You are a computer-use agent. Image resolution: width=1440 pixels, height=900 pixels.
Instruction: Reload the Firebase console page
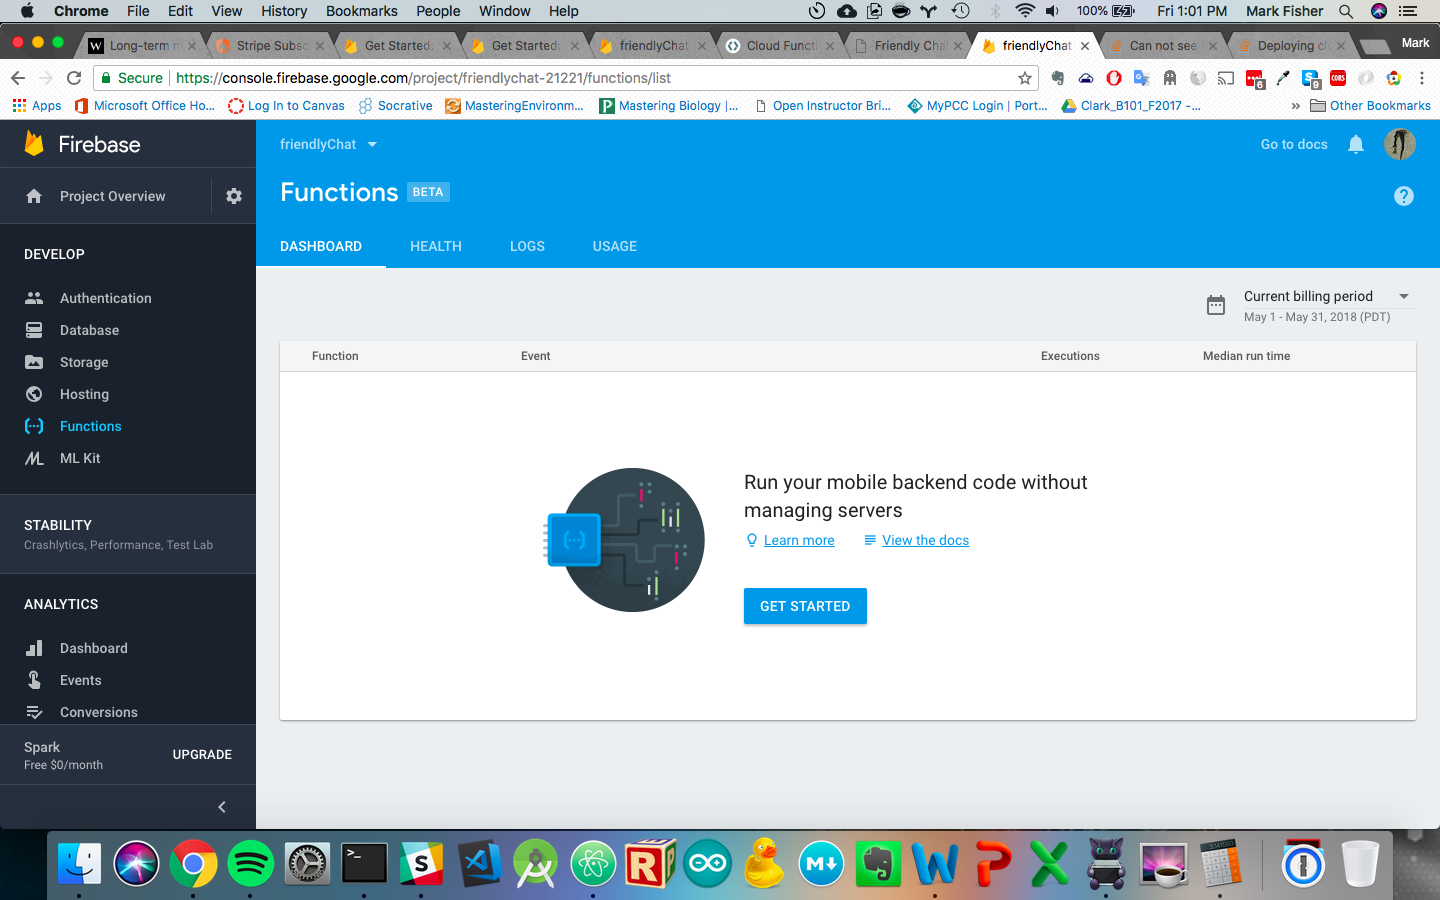[x=74, y=78]
